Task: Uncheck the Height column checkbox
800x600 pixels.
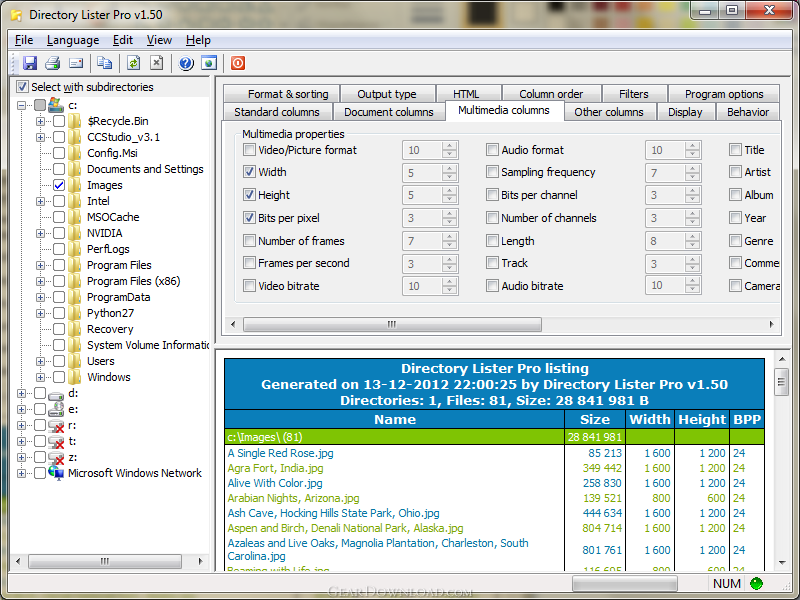Action: pyautogui.click(x=249, y=195)
